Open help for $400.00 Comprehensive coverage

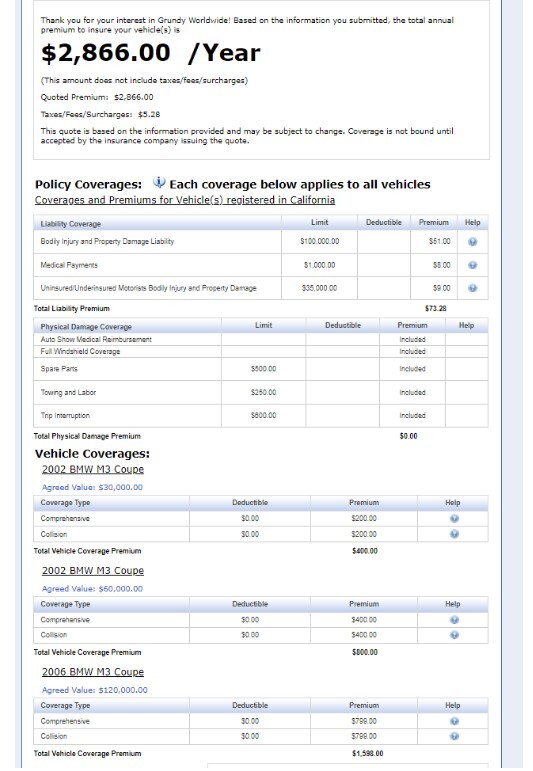point(454,620)
